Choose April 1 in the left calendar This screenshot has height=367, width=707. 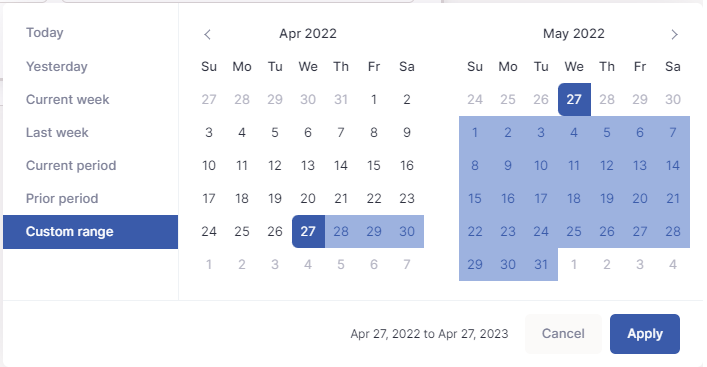[374, 99]
